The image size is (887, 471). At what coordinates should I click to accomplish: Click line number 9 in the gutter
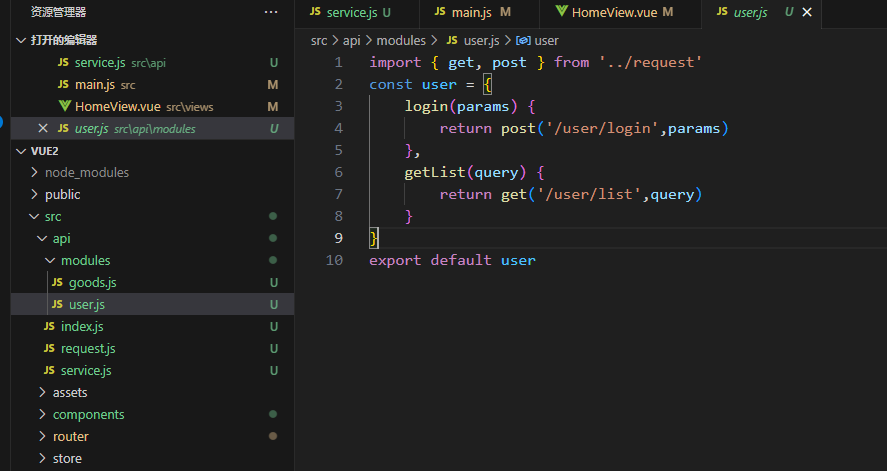338,238
